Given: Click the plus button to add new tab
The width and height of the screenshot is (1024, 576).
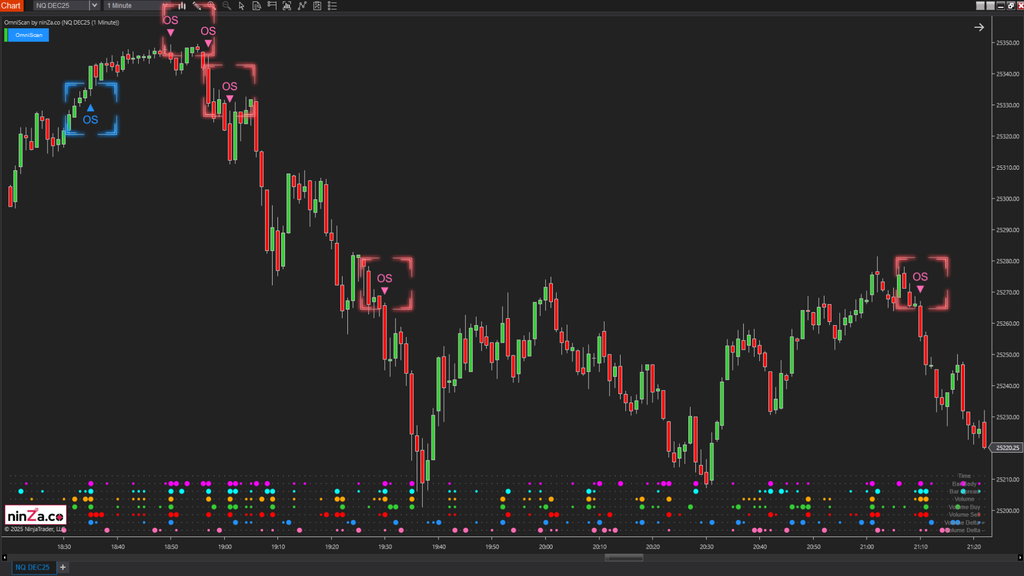Looking at the screenshot, I should coord(62,566).
